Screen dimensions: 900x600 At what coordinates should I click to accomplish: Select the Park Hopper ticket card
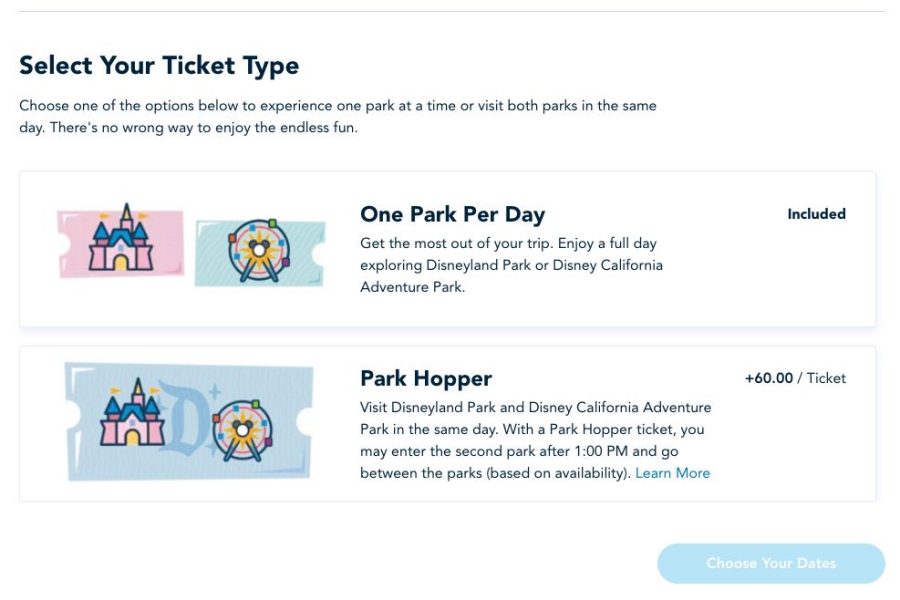[447, 424]
